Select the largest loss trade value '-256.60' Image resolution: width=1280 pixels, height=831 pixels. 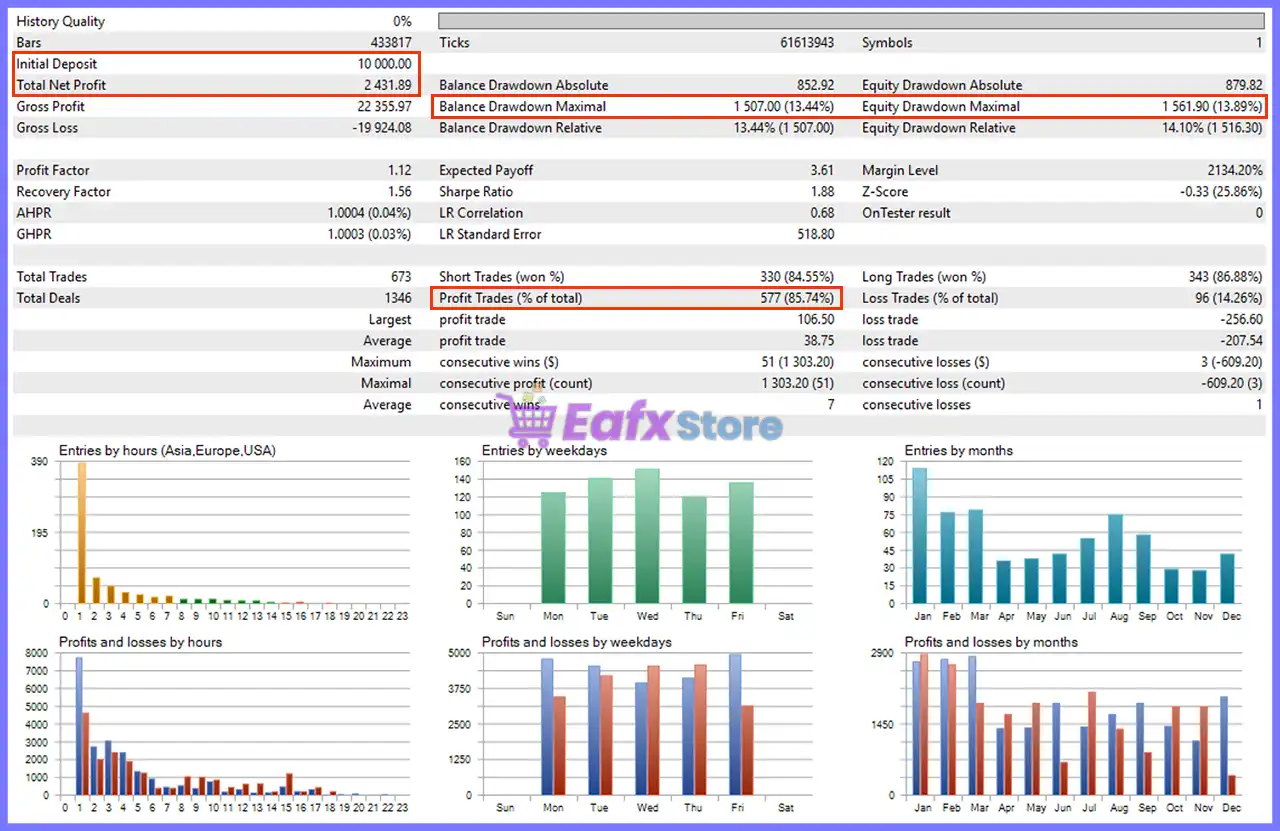click(1241, 320)
